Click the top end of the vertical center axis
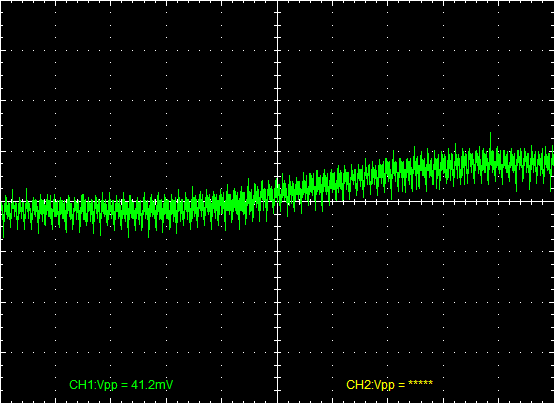The height and width of the screenshot is (404, 555). coord(278,2)
